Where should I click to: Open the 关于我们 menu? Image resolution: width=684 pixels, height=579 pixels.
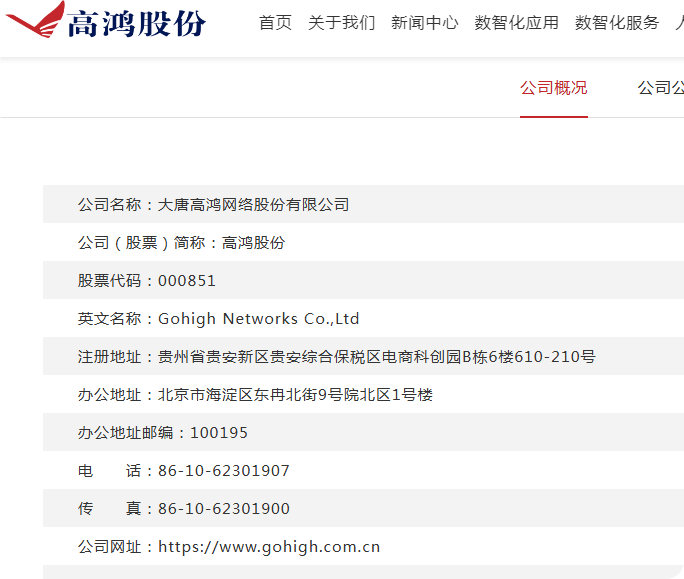pos(342,23)
